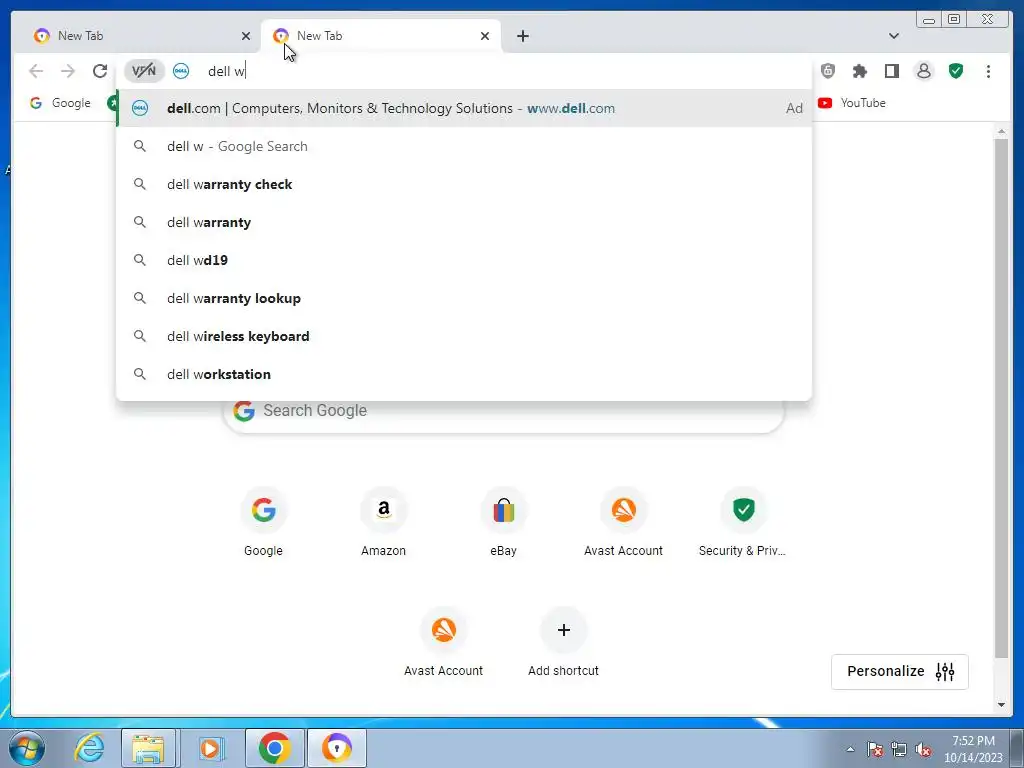Click the Action Center flag icon
Image resolution: width=1024 pixels, height=768 pixels.
(875, 750)
